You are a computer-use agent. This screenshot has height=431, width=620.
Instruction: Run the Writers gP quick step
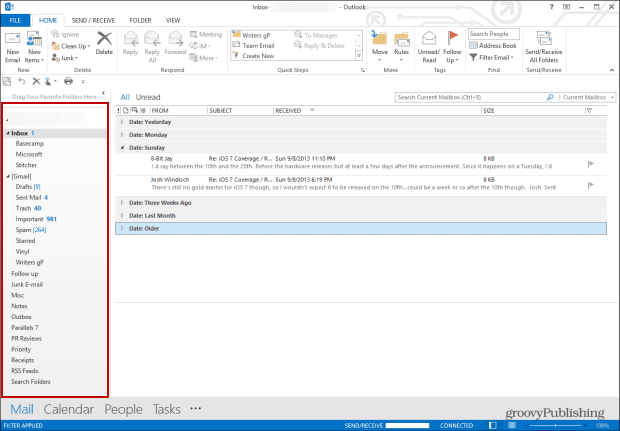(251, 35)
